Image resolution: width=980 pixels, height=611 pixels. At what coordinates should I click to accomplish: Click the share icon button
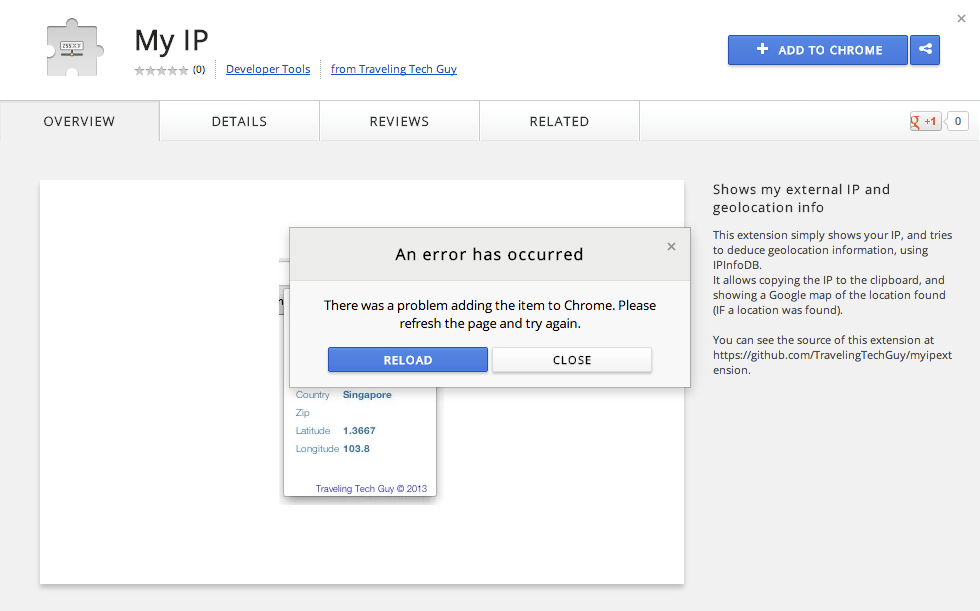coord(925,49)
